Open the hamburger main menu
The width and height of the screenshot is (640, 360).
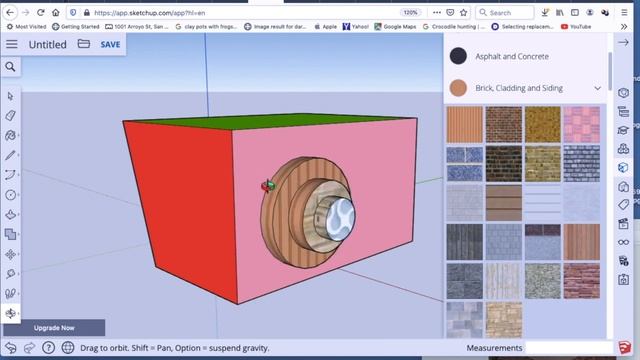(12, 44)
